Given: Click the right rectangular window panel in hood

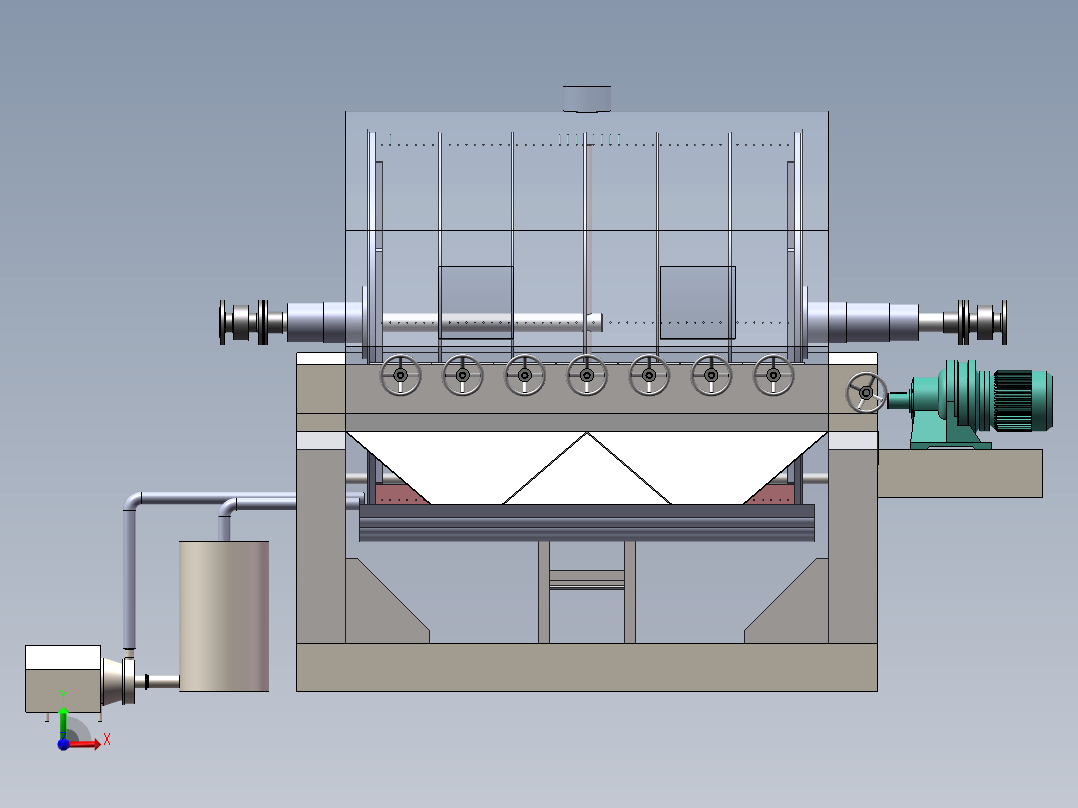Looking at the screenshot, I should point(698,303).
